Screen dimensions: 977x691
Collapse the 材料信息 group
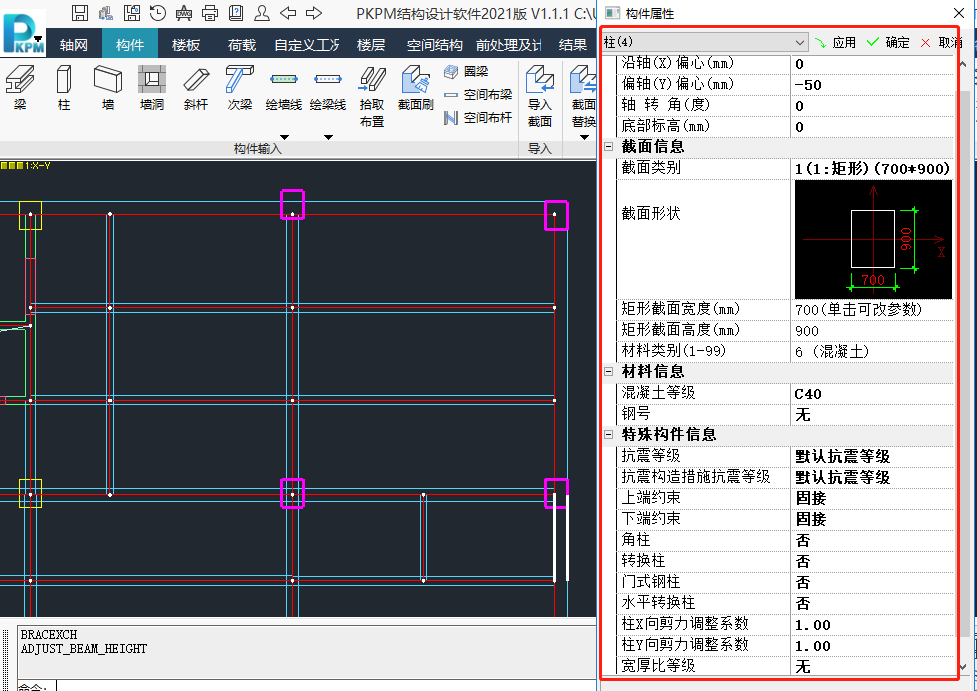click(609, 371)
